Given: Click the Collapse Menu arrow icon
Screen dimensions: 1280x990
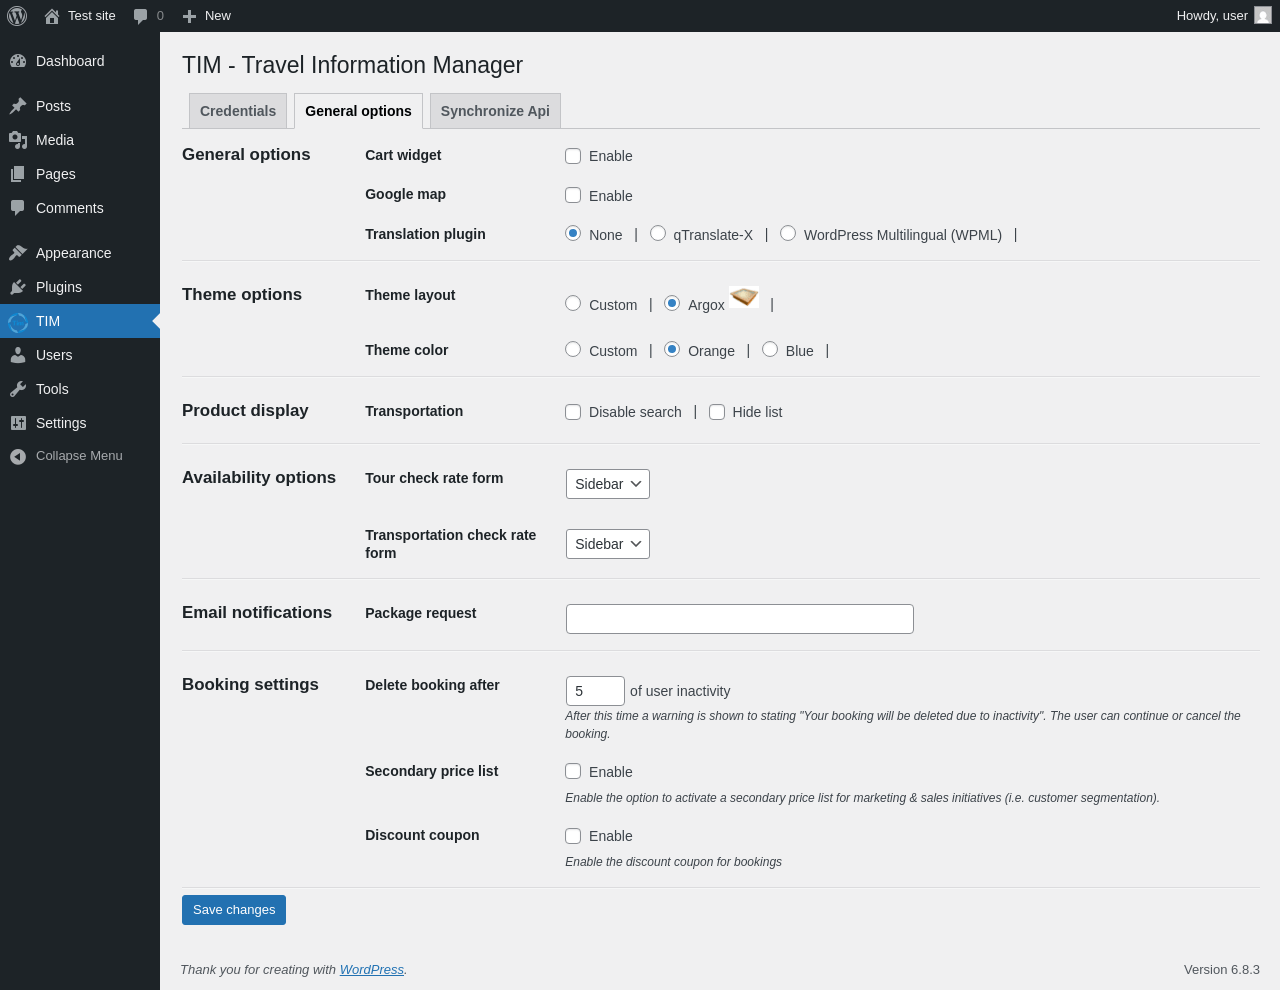Looking at the screenshot, I should (18, 456).
